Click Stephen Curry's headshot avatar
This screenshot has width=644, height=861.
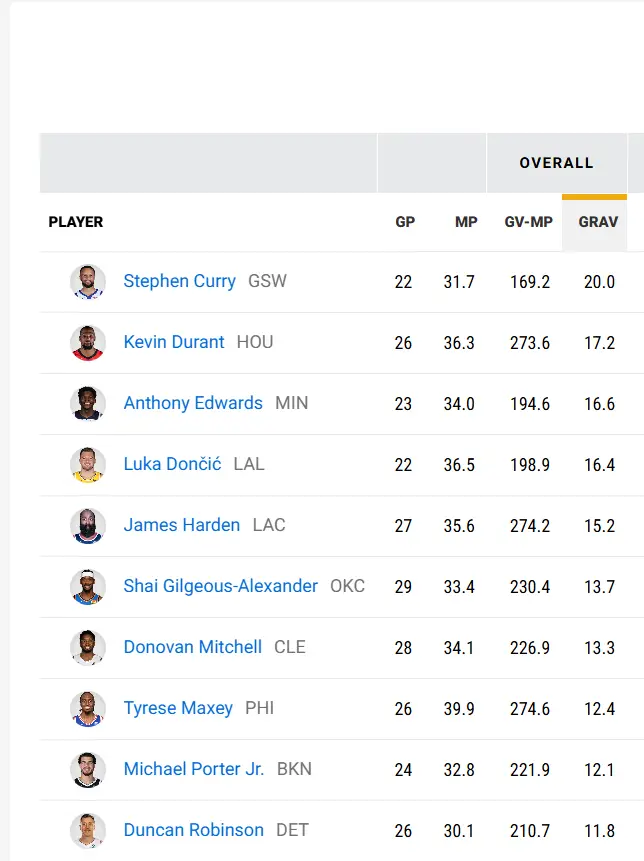point(88,282)
